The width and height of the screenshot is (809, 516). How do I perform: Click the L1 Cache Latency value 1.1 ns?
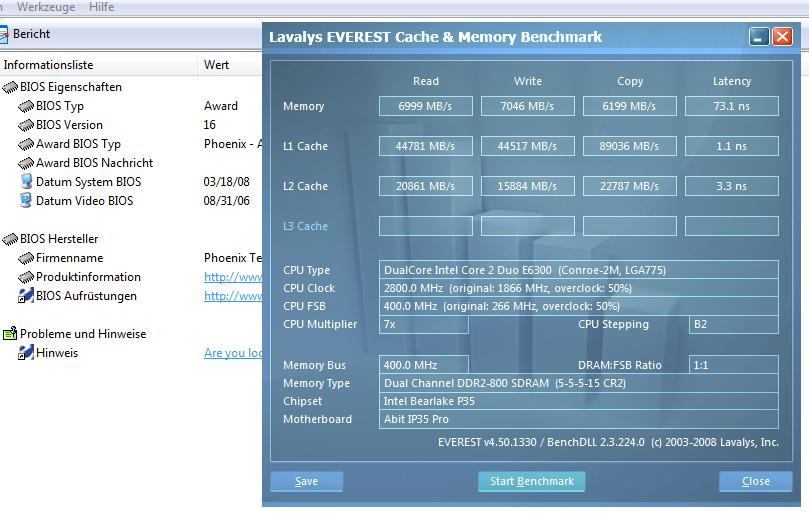(732, 146)
